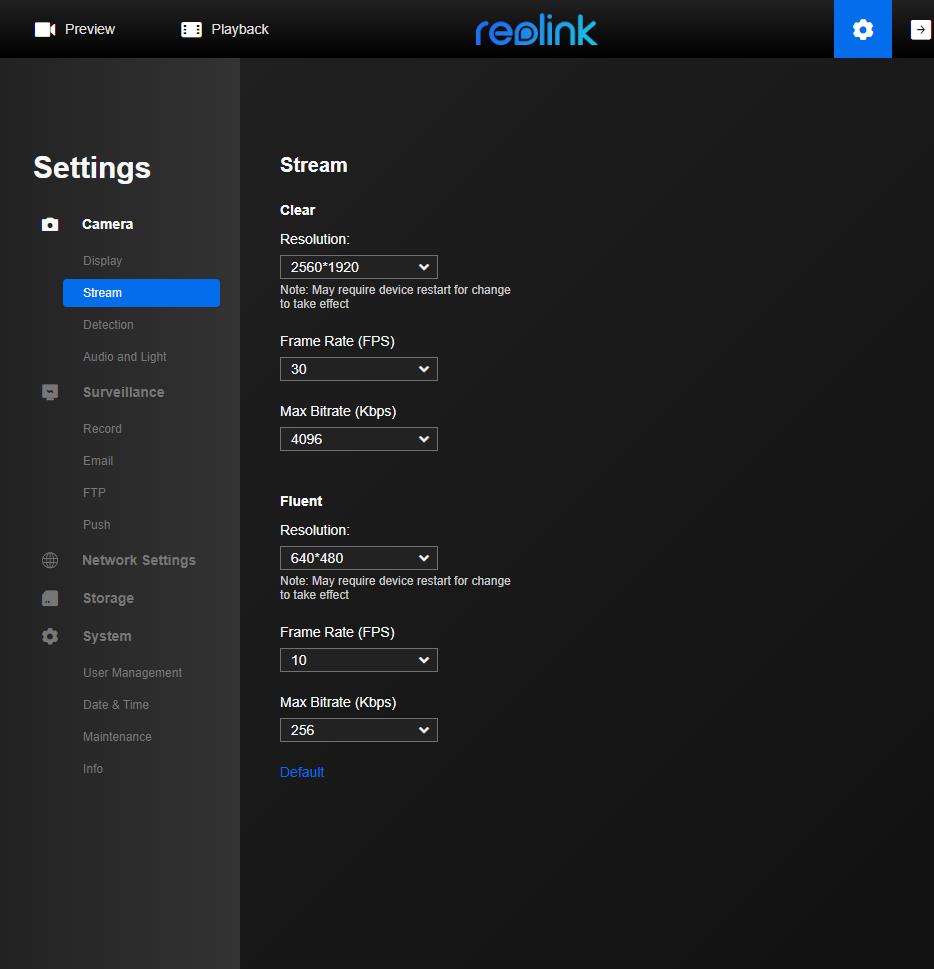The image size is (934, 969).
Task: Click the Playback film icon
Action: pos(191,29)
